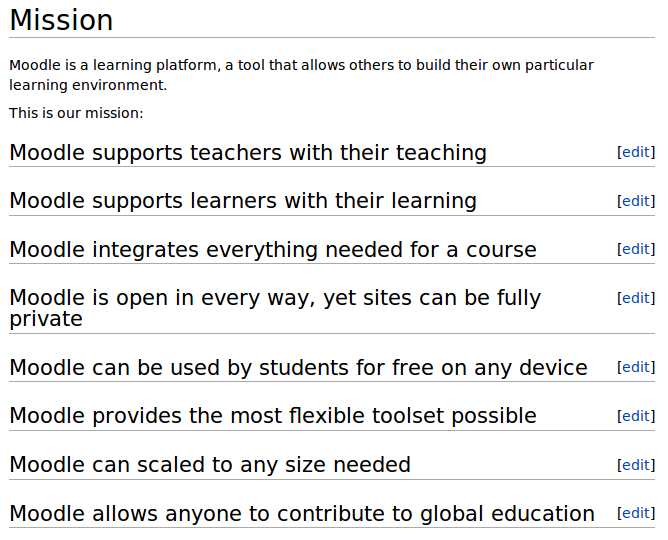Click the 'This is our mission:' text
Viewport: 668px width, 540px height.
pos(76,113)
